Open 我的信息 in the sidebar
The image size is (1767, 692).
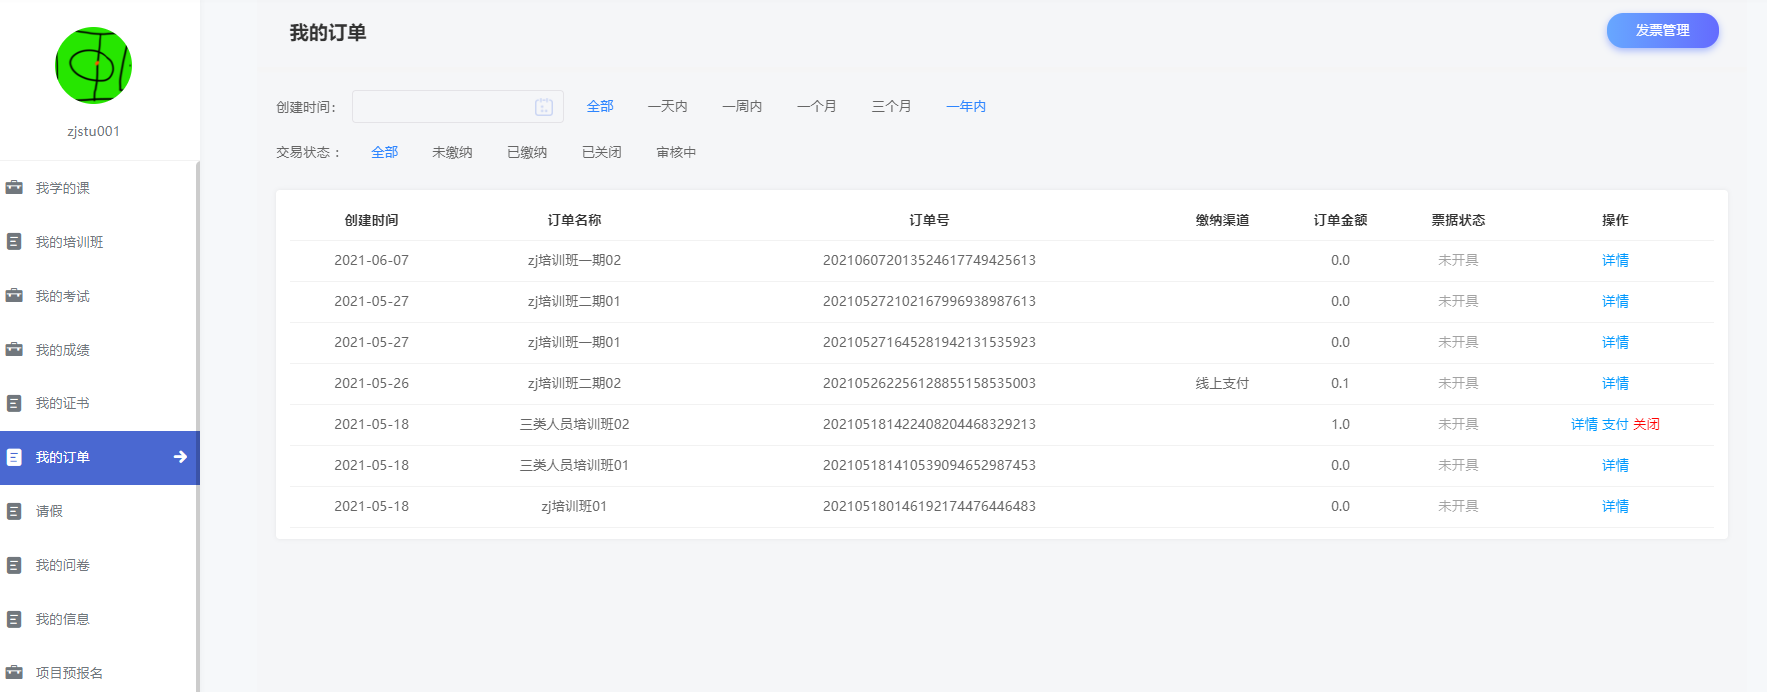click(x=62, y=619)
